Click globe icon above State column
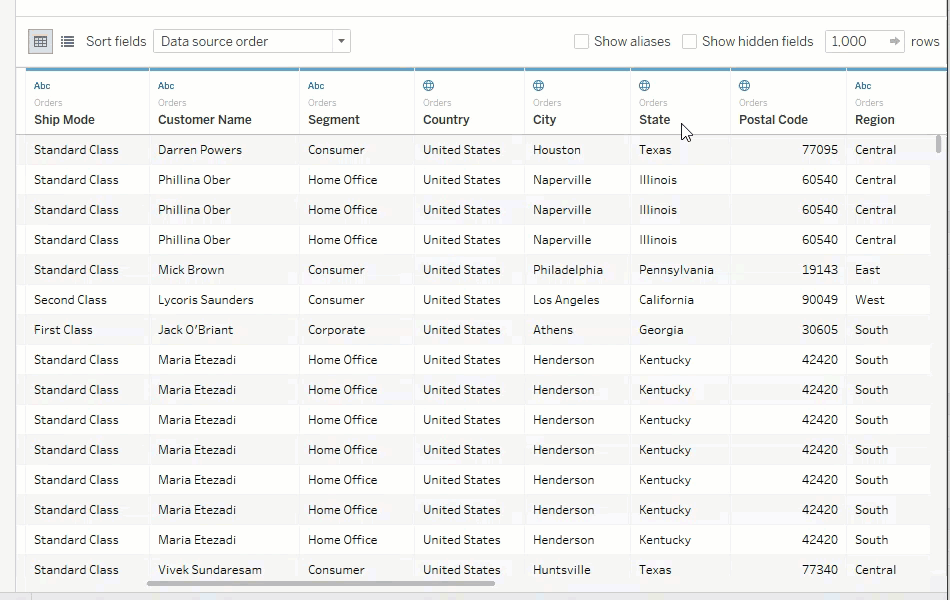 [x=645, y=86]
